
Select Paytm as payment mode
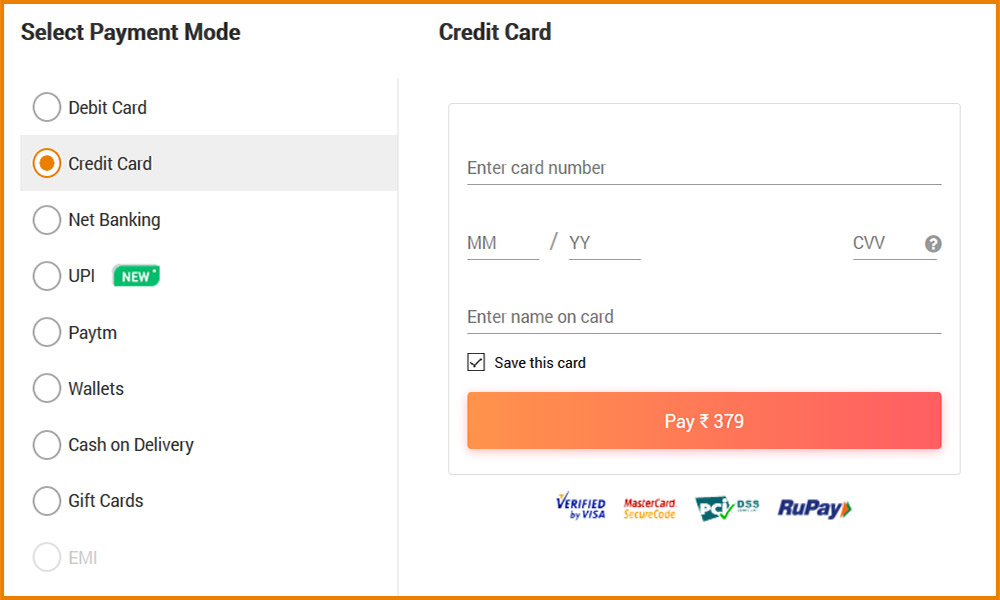[47, 333]
